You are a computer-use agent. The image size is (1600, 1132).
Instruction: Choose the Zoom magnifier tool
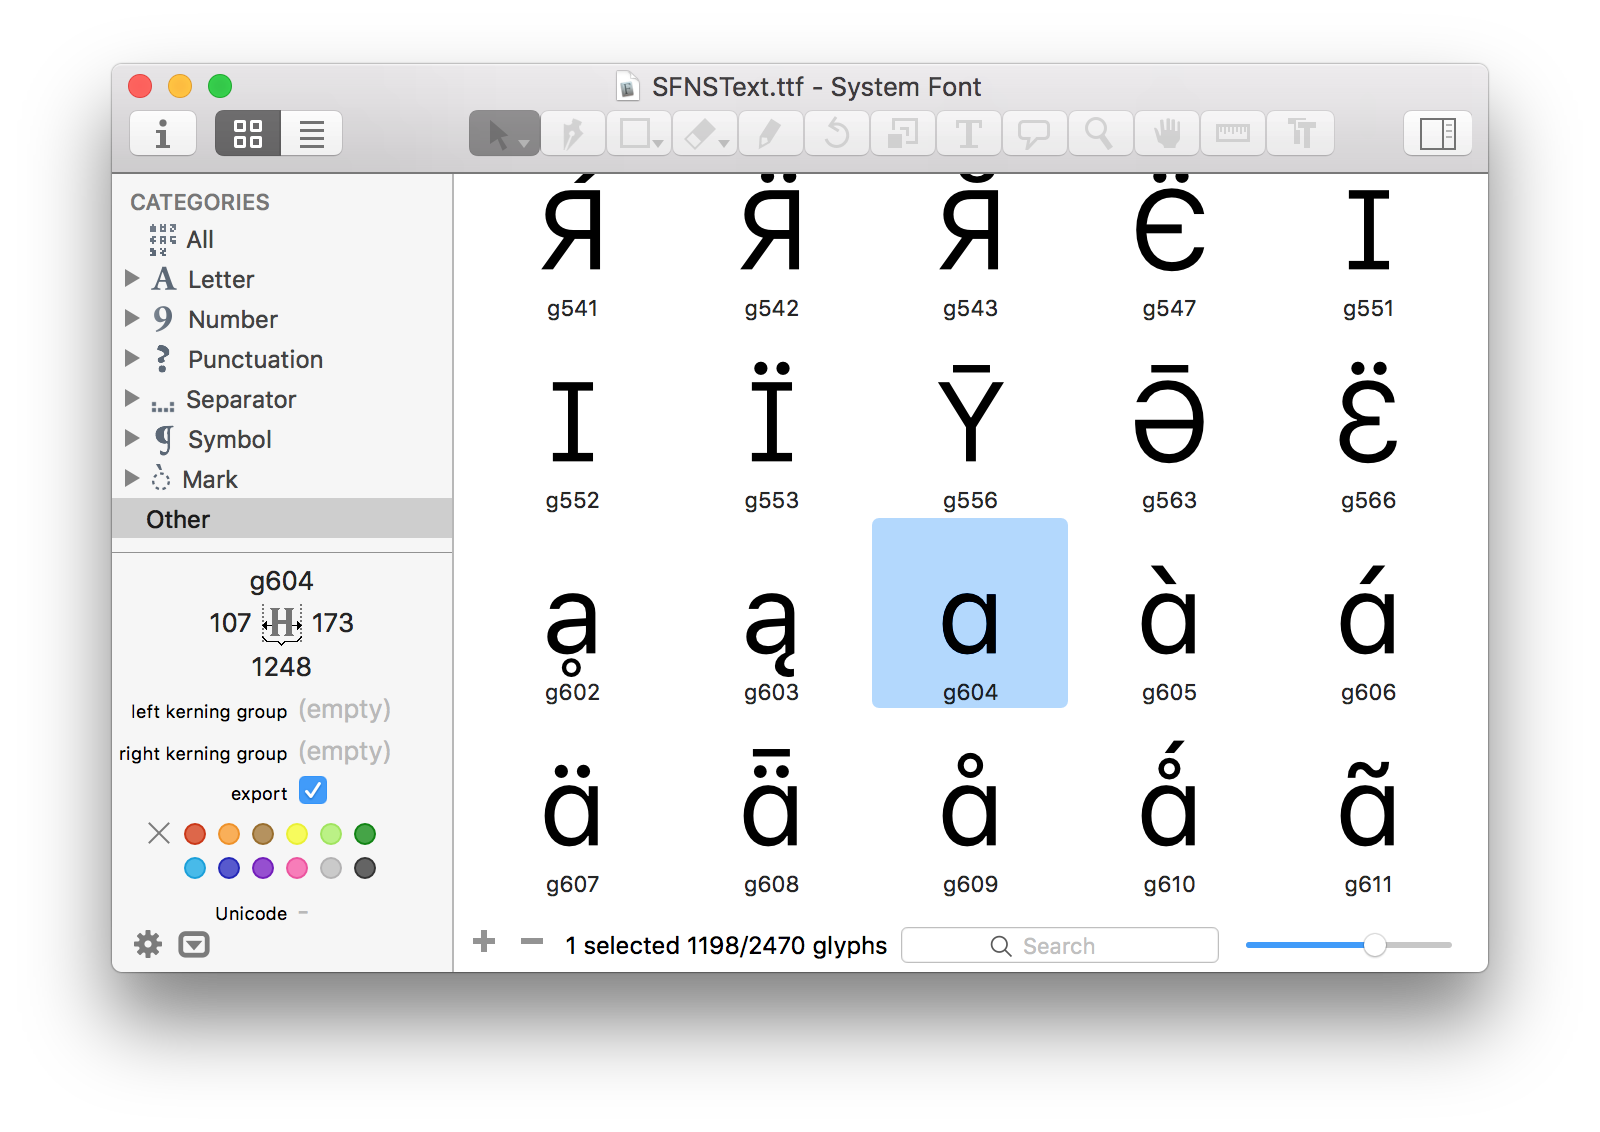pos(1100,133)
